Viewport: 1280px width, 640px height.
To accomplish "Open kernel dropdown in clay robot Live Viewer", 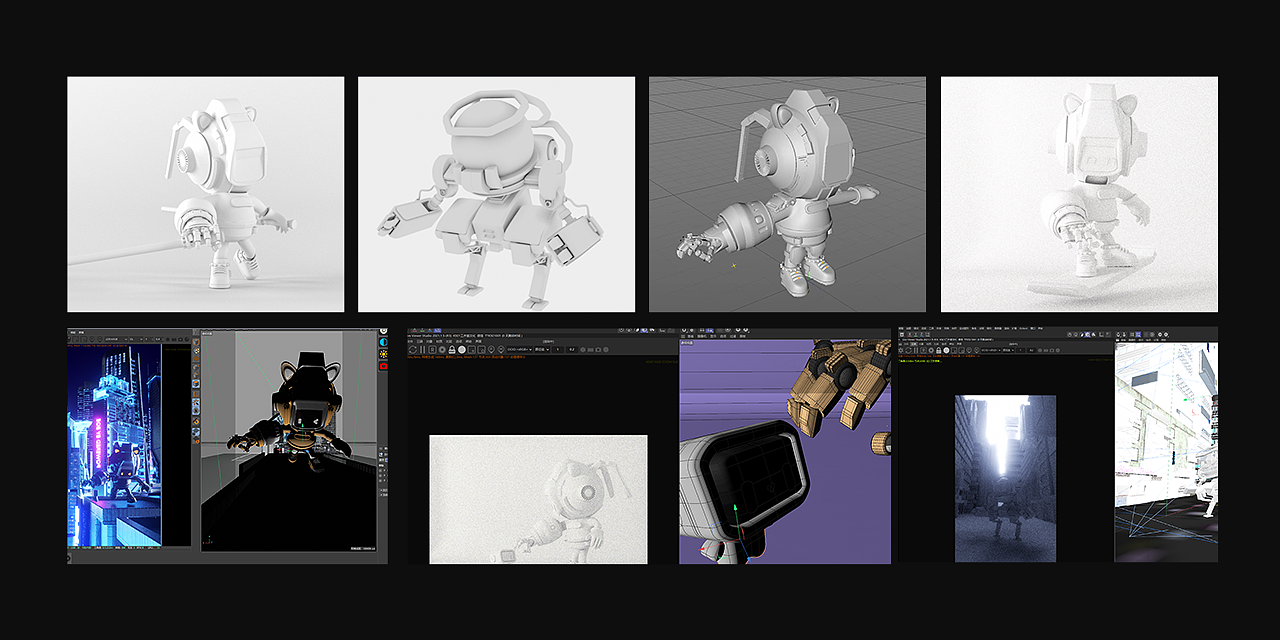I will coord(520,350).
